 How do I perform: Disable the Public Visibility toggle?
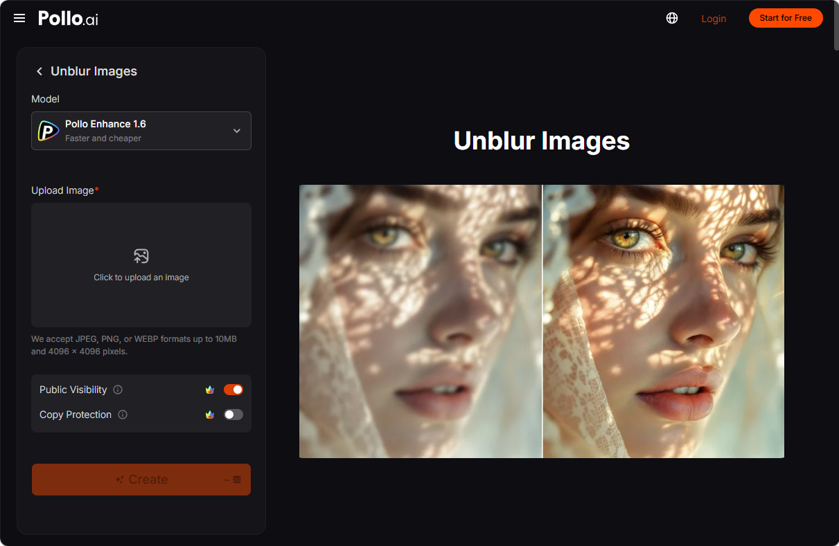[233, 390]
